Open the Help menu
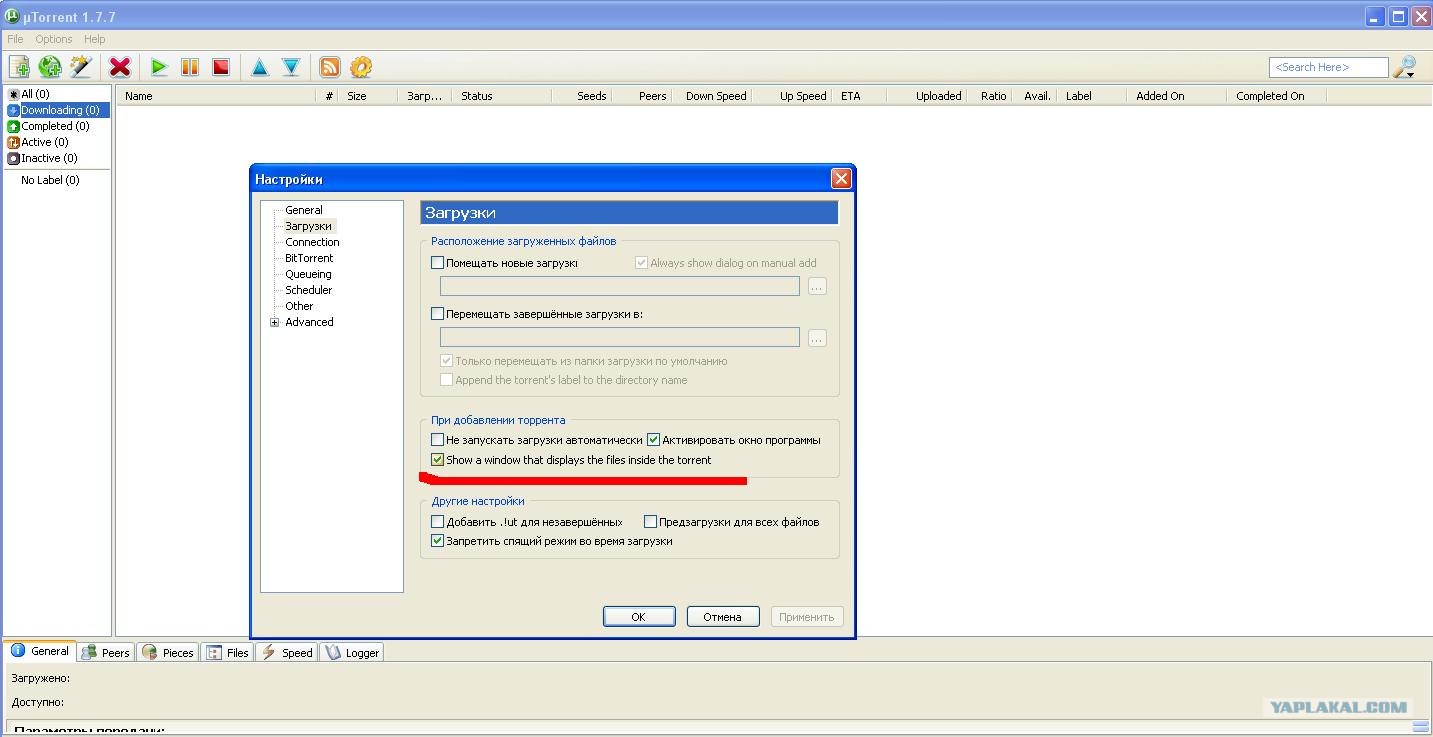 click(x=95, y=39)
